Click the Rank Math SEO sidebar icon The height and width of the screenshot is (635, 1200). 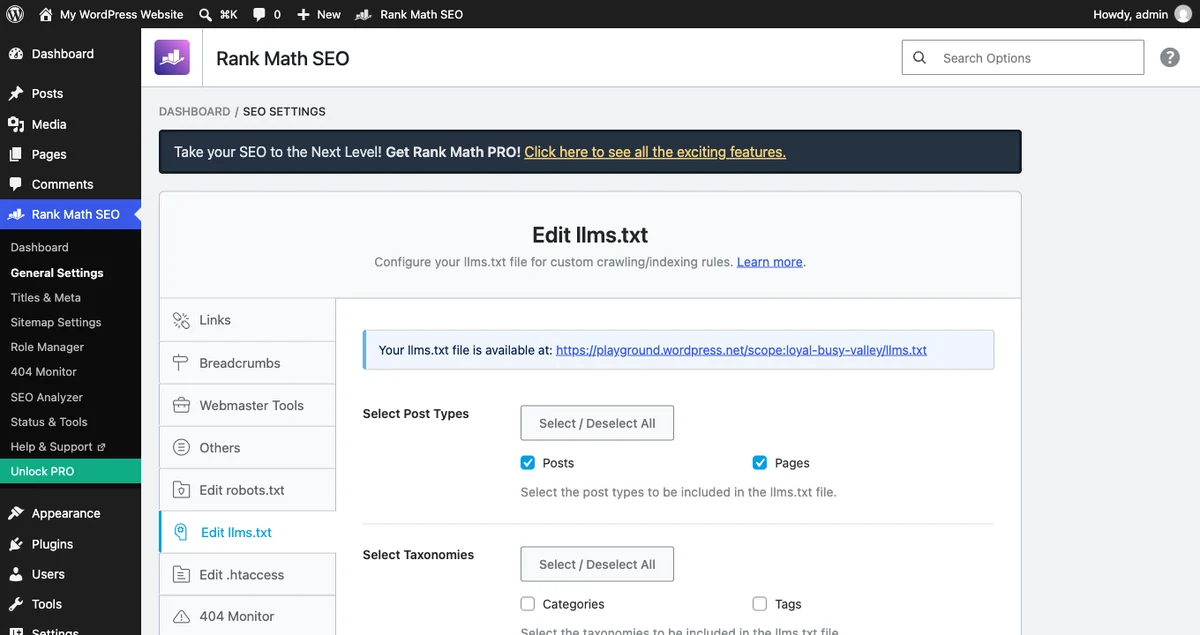pos(16,214)
